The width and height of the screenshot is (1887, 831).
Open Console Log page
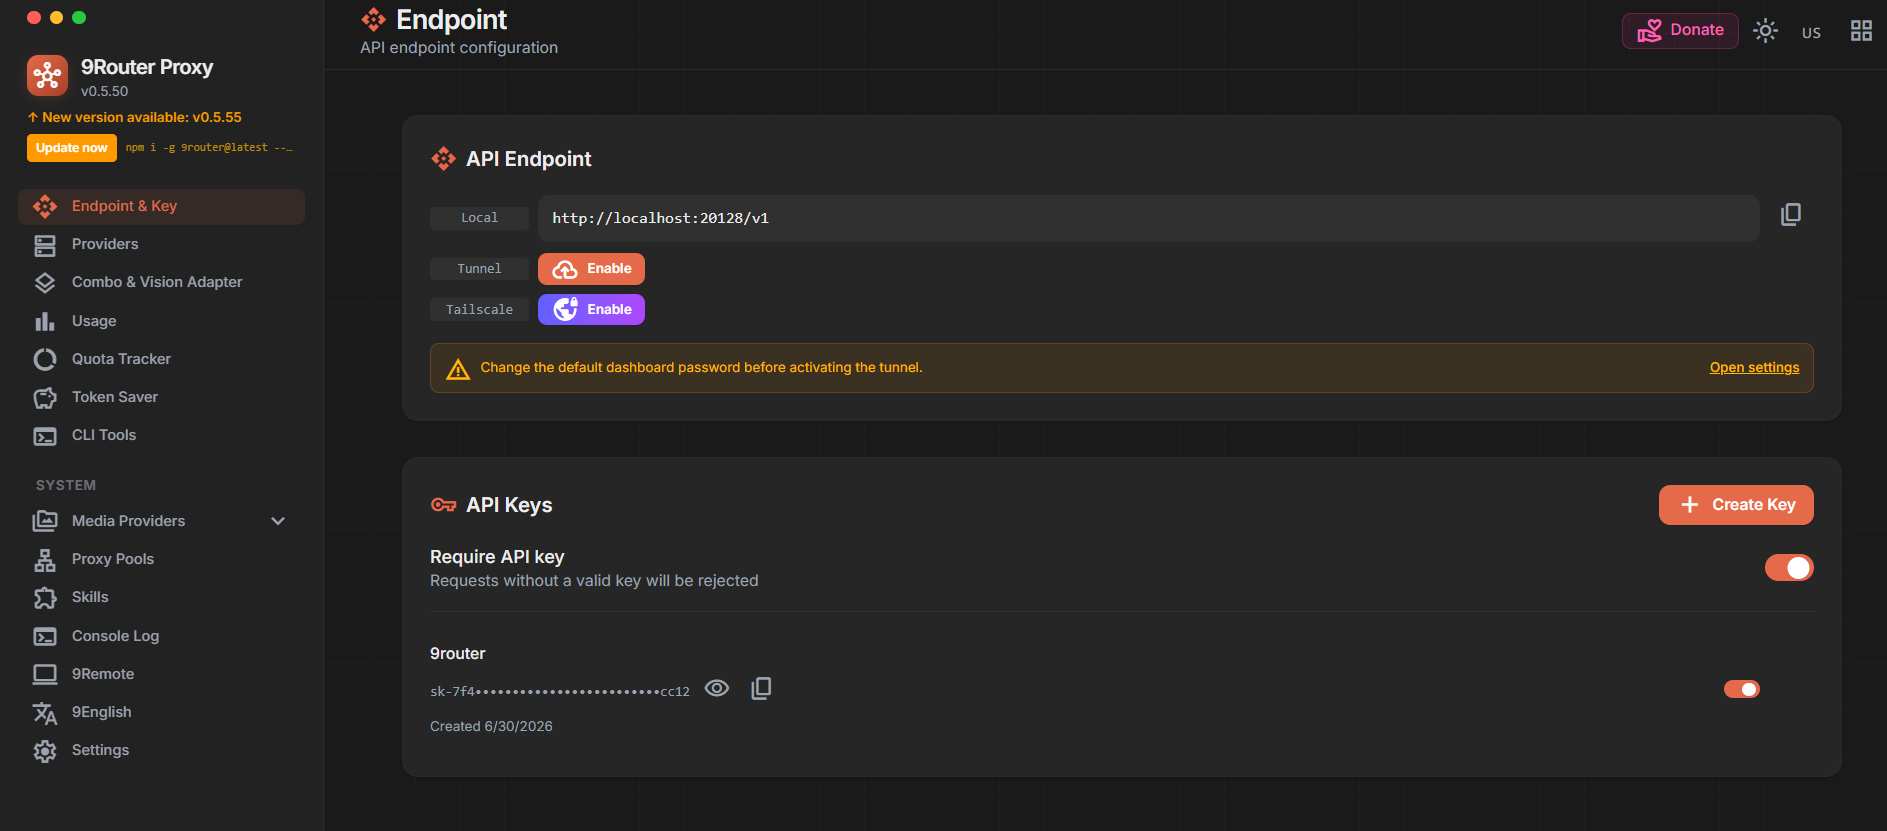coord(162,636)
